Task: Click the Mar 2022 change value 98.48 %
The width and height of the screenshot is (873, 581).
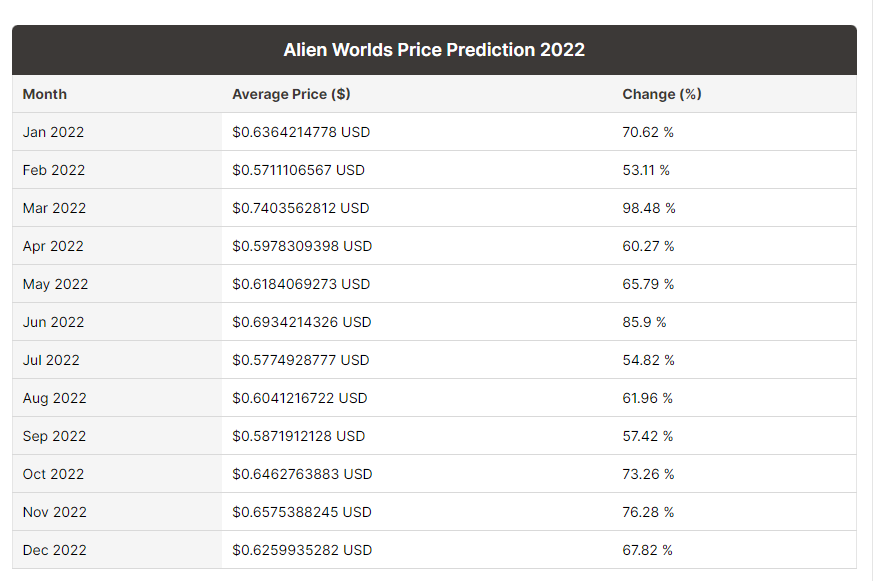Action: pos(649,208)
